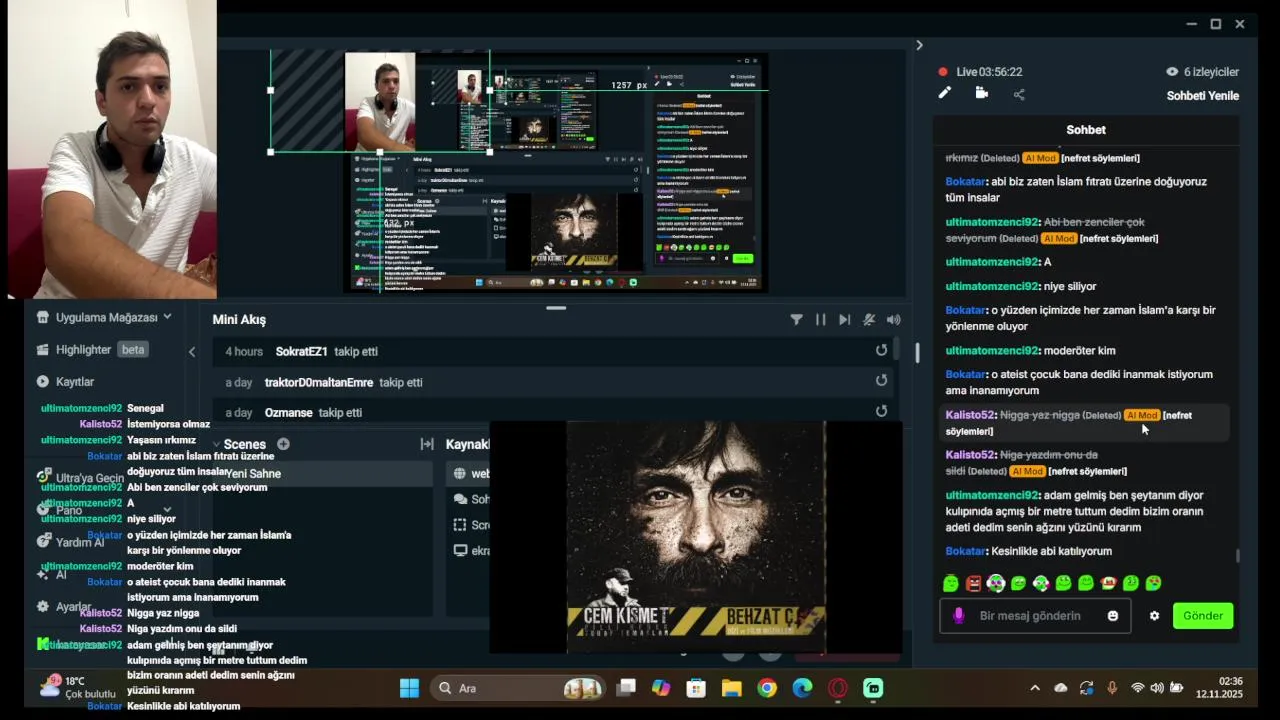Click the share icon under Live timer
This screenshot has width=1280, height=720.
tap(1019, 94)
